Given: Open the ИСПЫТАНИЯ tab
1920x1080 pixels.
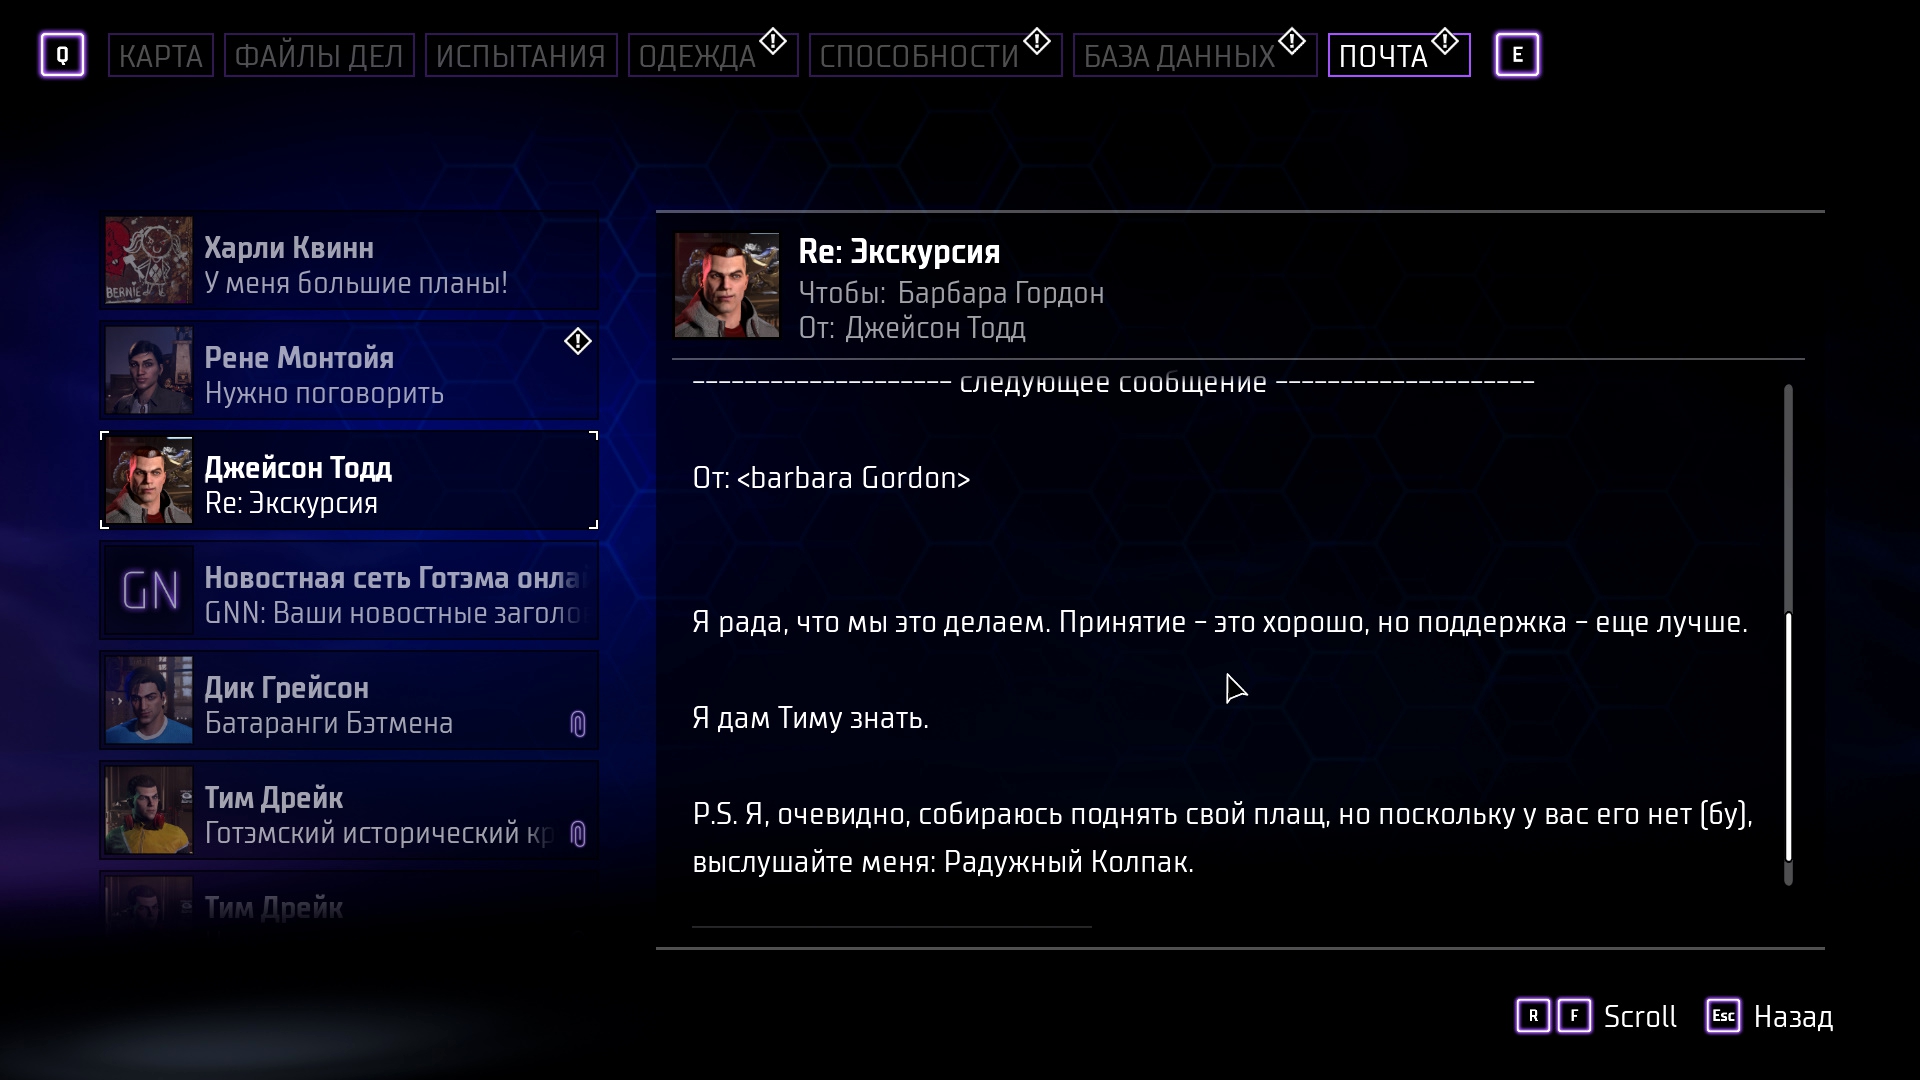Looking at the screenshot, I should (521, 55).
